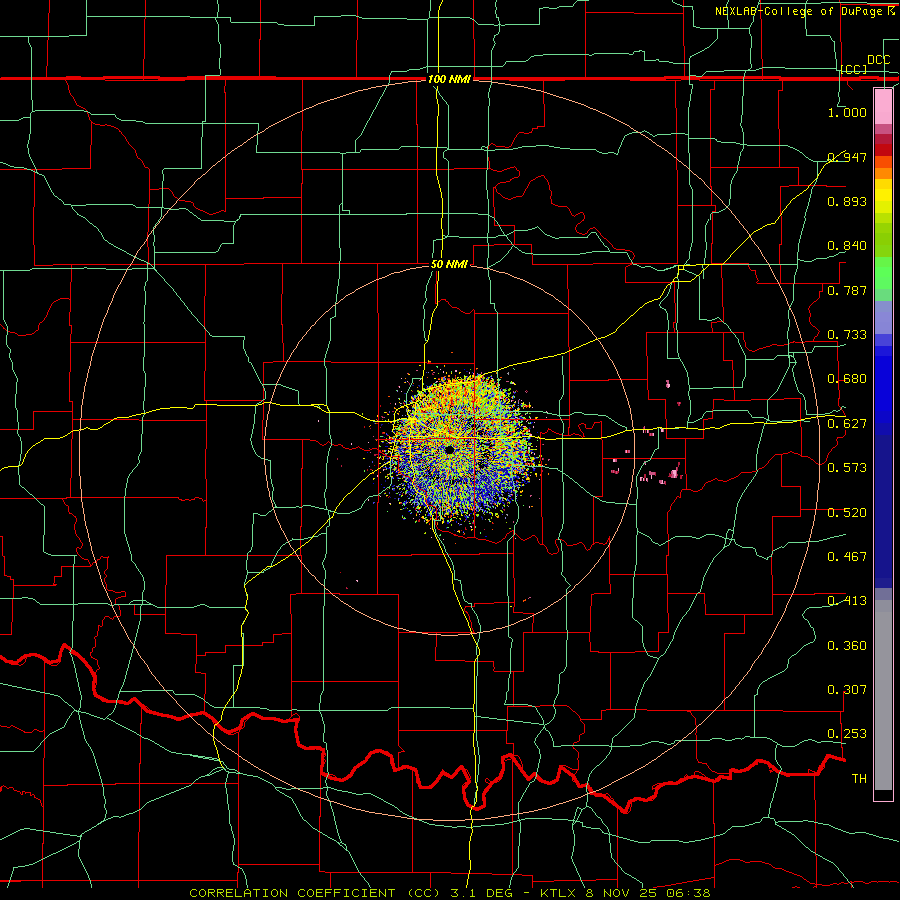Click the [CC] product label
This screenshot has height=900, width=900.
pos(853,69)
